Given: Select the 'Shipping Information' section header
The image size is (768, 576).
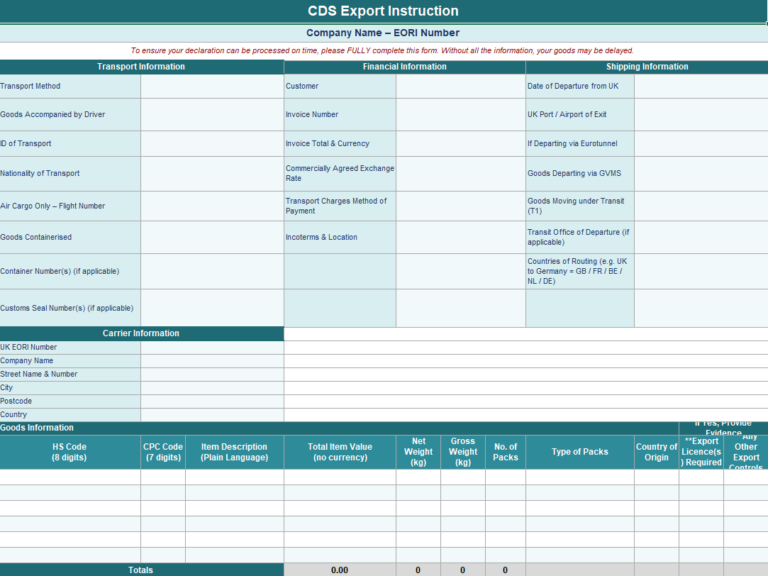Looking at the screenshot, I should pos(647,67).
